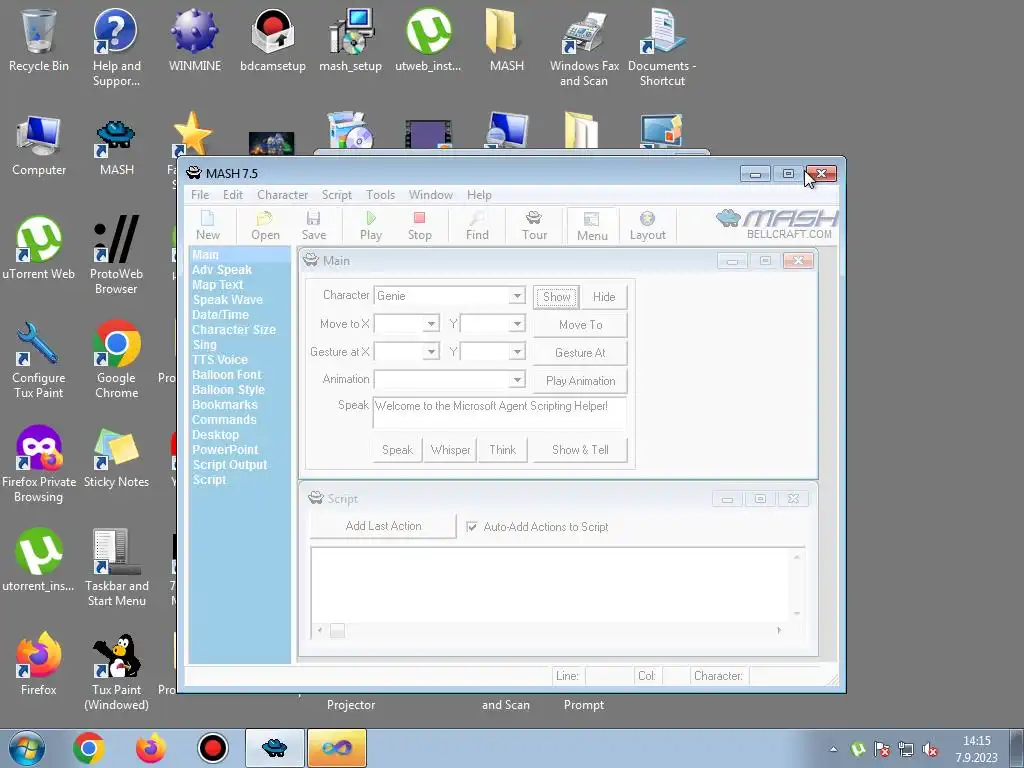The image size is (1024, 768).
Task: Select Speak Wave in the sidebar
Action: point(227,300)
